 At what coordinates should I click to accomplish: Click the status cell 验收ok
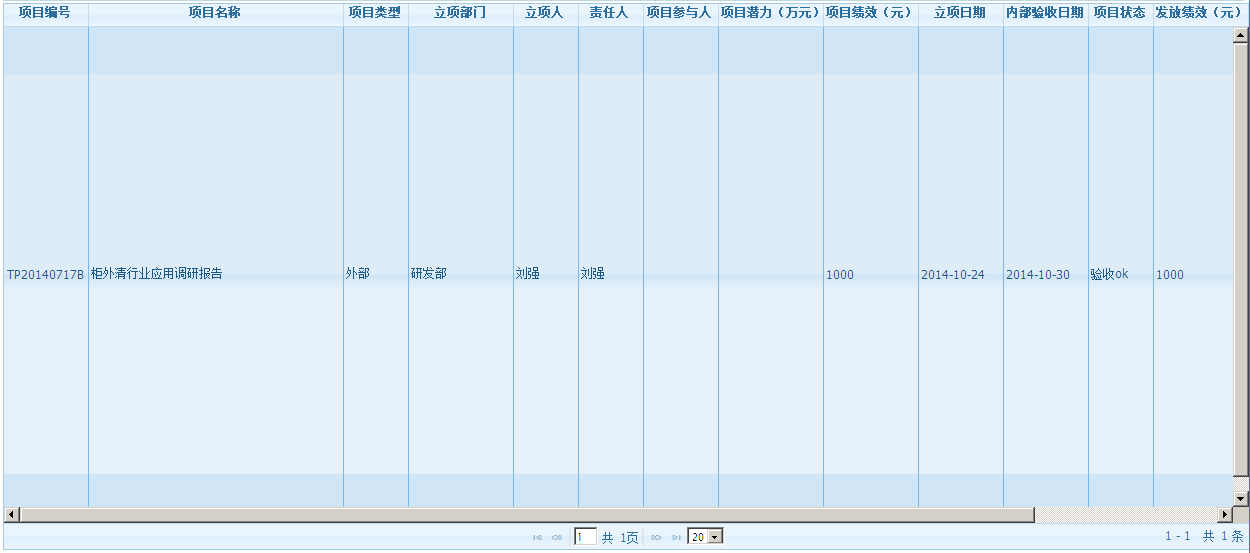click(1110, 274)
